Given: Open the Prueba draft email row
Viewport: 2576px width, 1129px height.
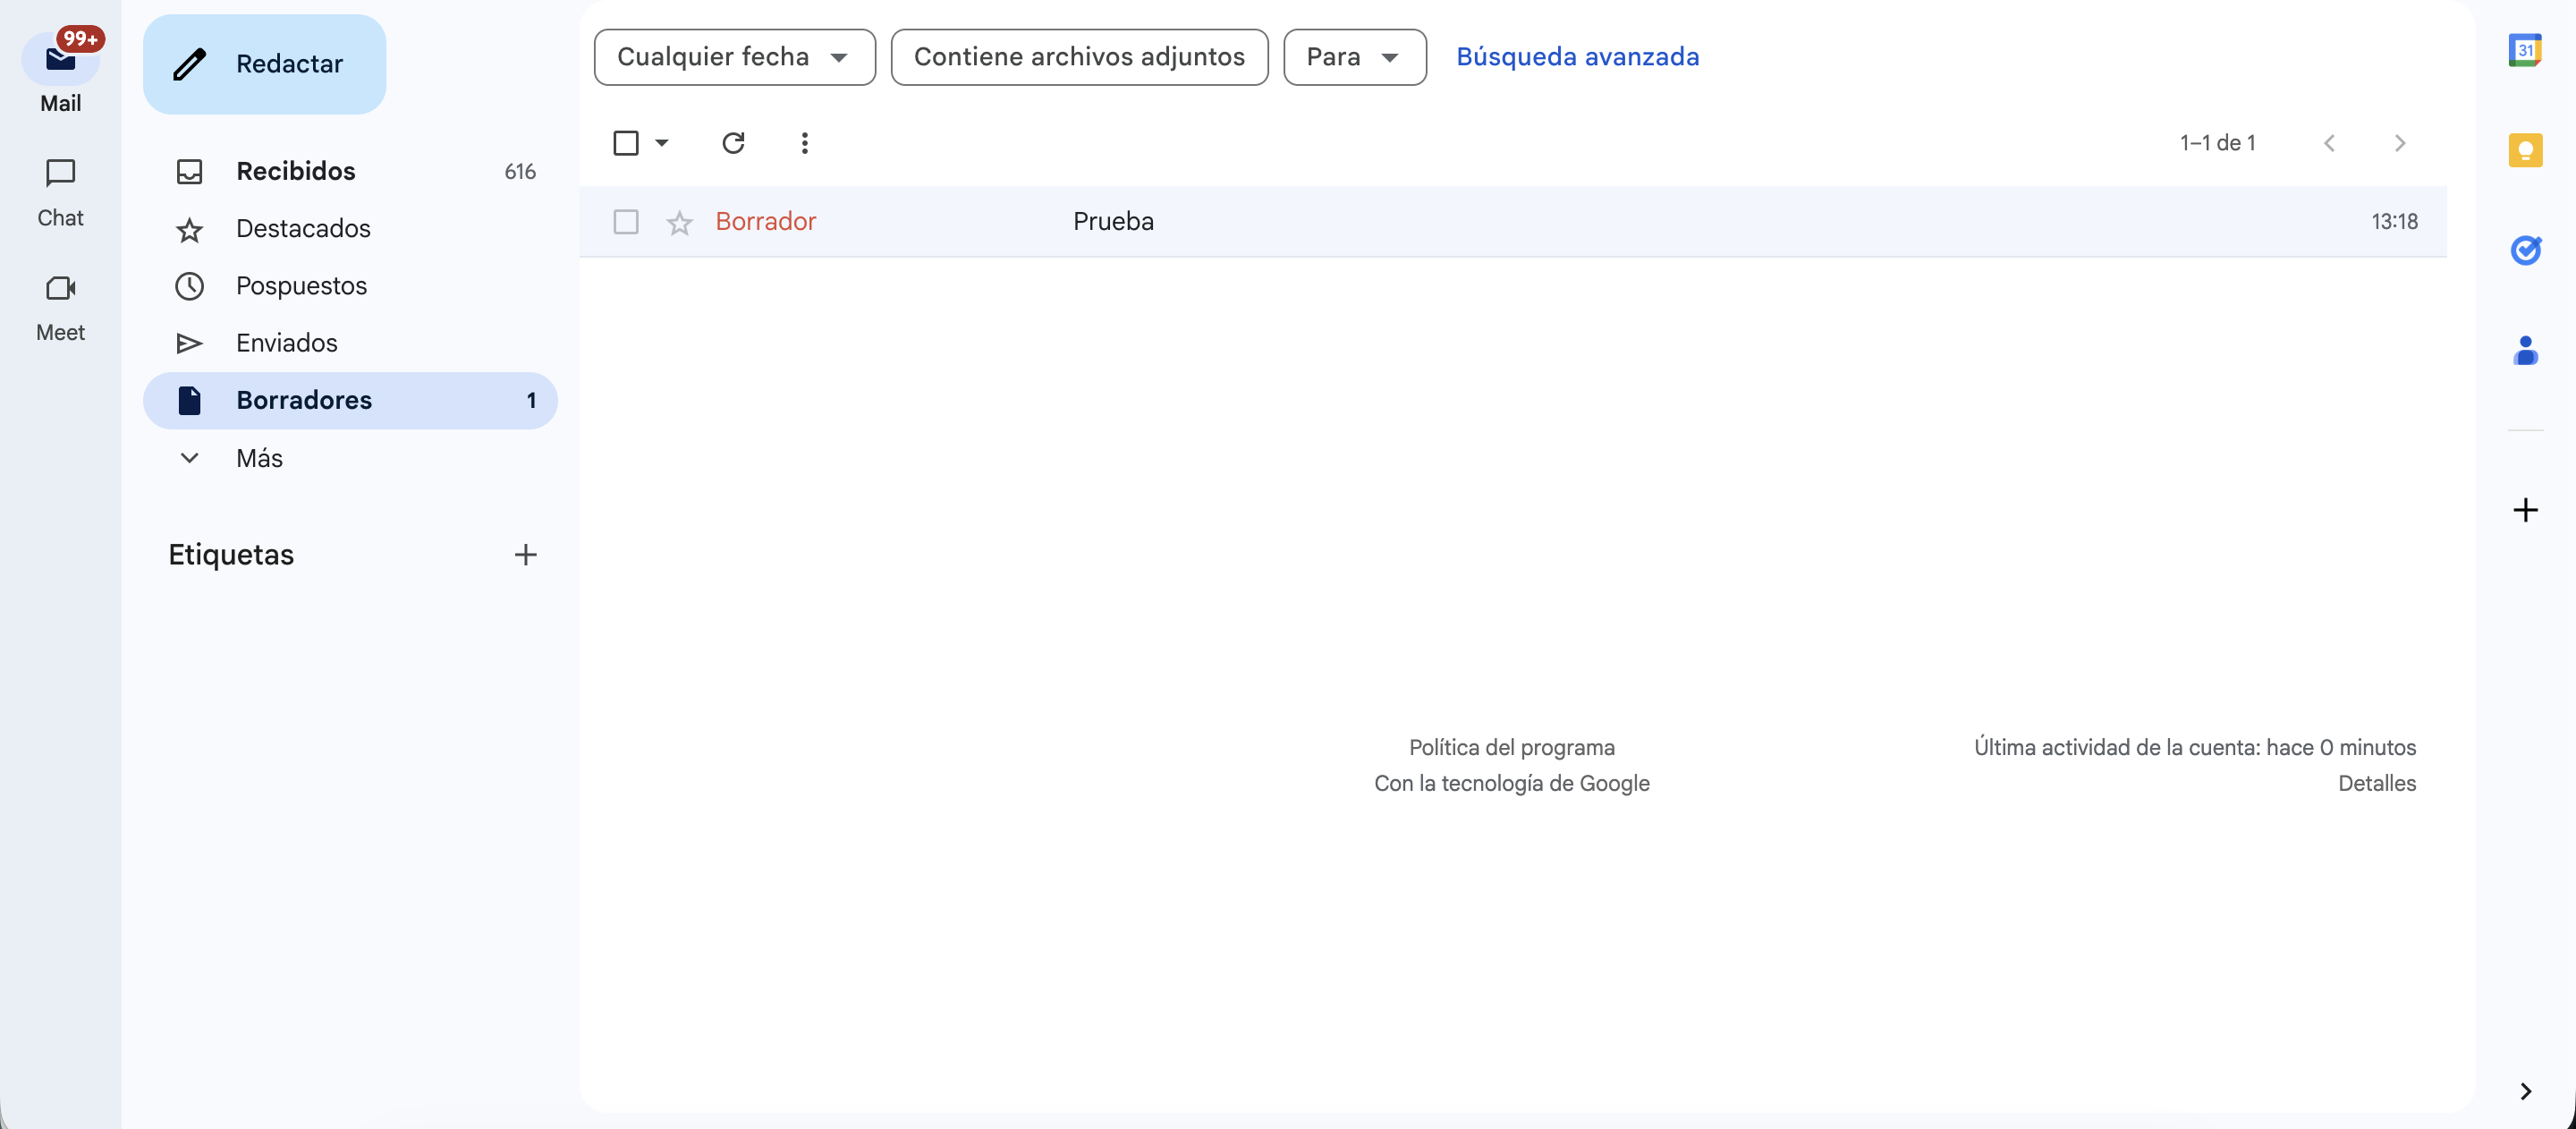Looking at the screenshot, I should pyautogui.click(x=1112, y=221).
